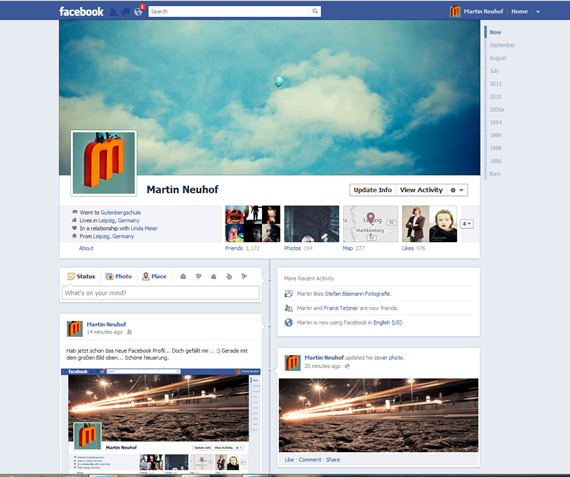570x477 pixels.
Task: Open the Photos thumbnail
Action: (x=312, y=224)
